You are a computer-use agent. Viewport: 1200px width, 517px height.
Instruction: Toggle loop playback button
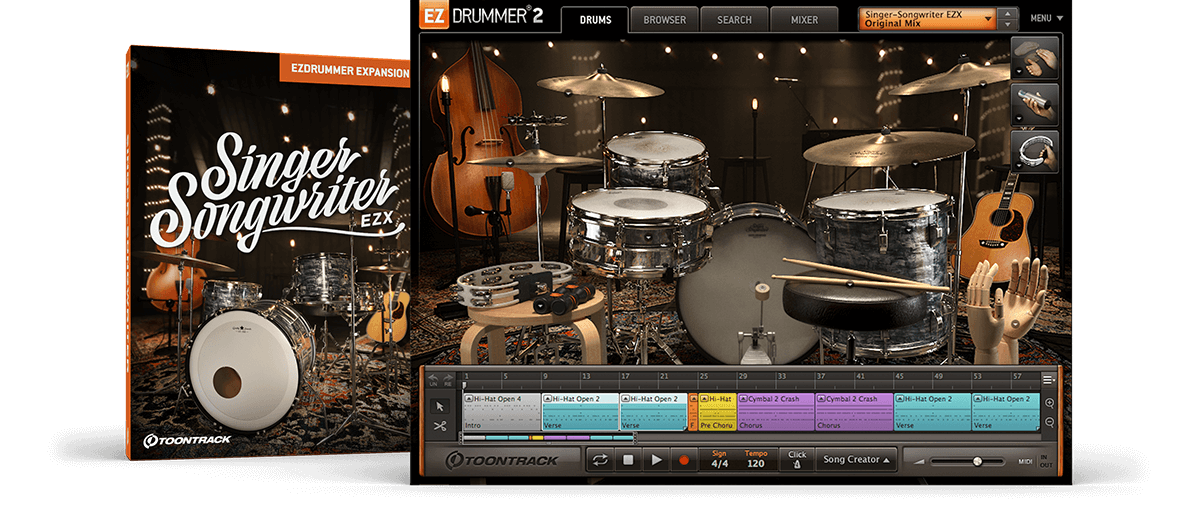click(x=601, y=460)
